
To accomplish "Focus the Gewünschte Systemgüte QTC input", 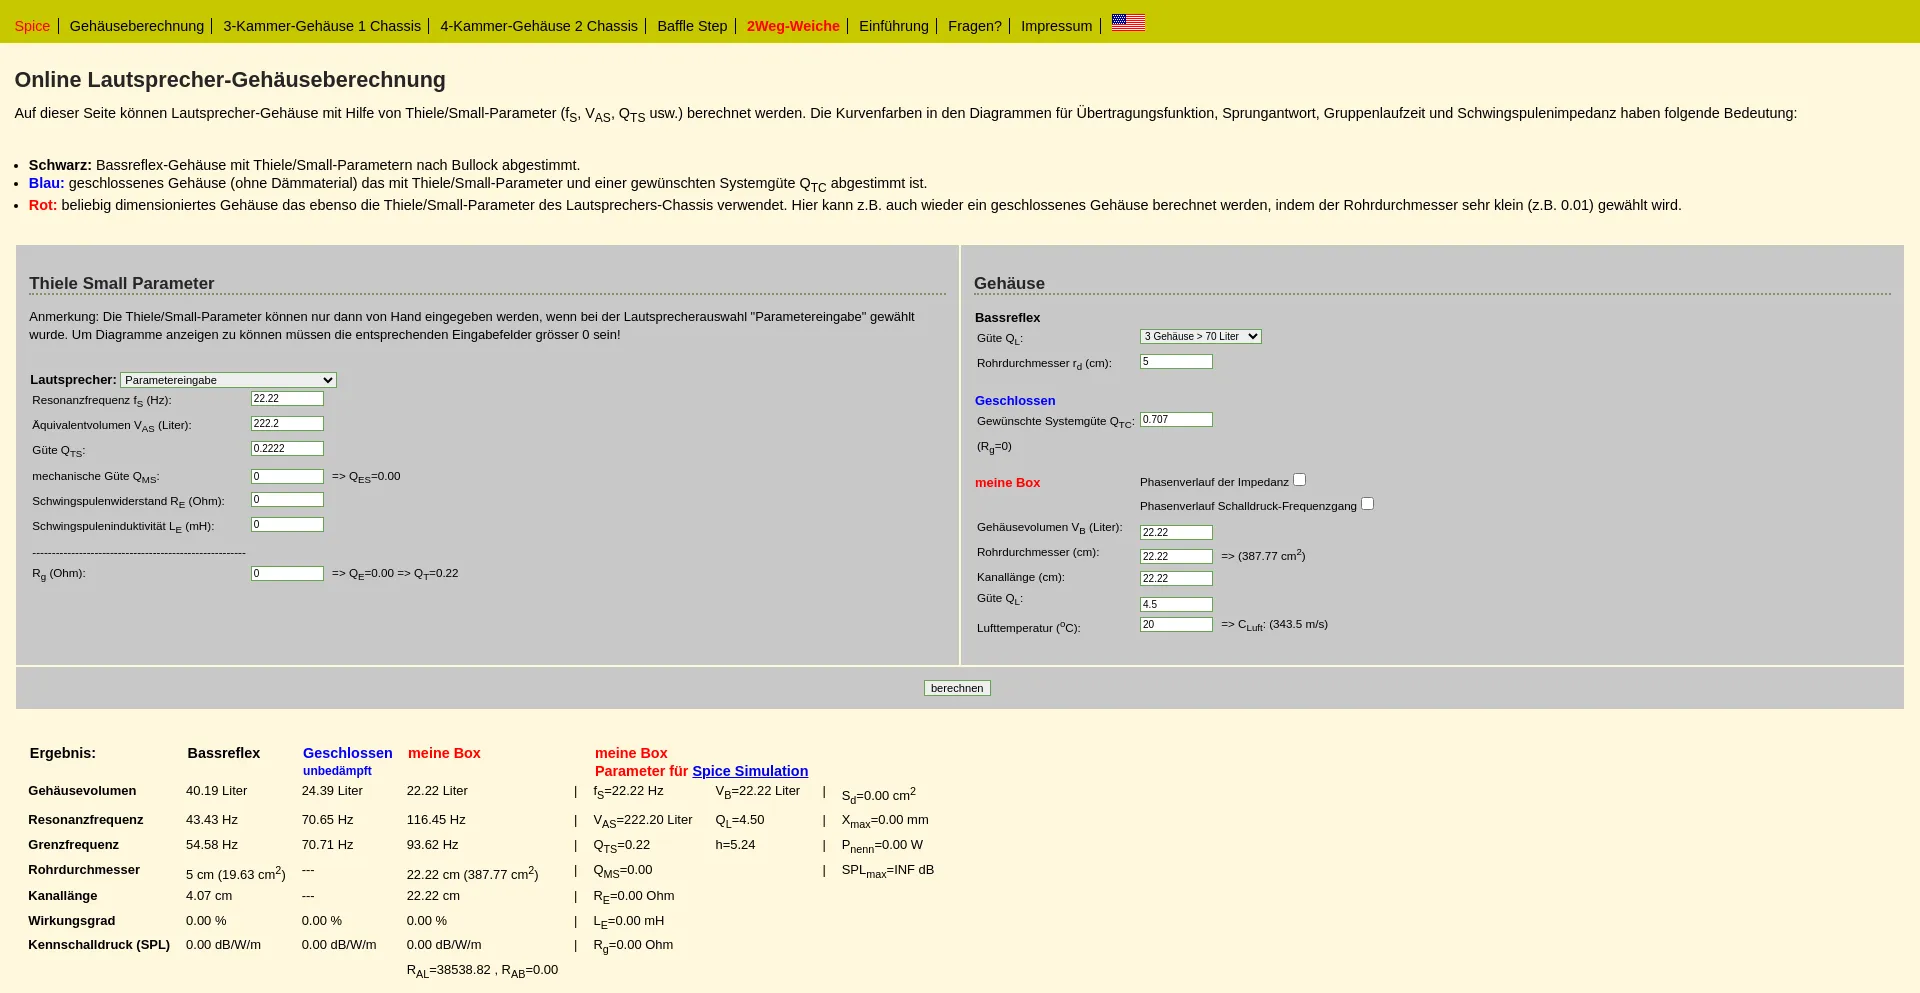I will tap(1176, 420).
